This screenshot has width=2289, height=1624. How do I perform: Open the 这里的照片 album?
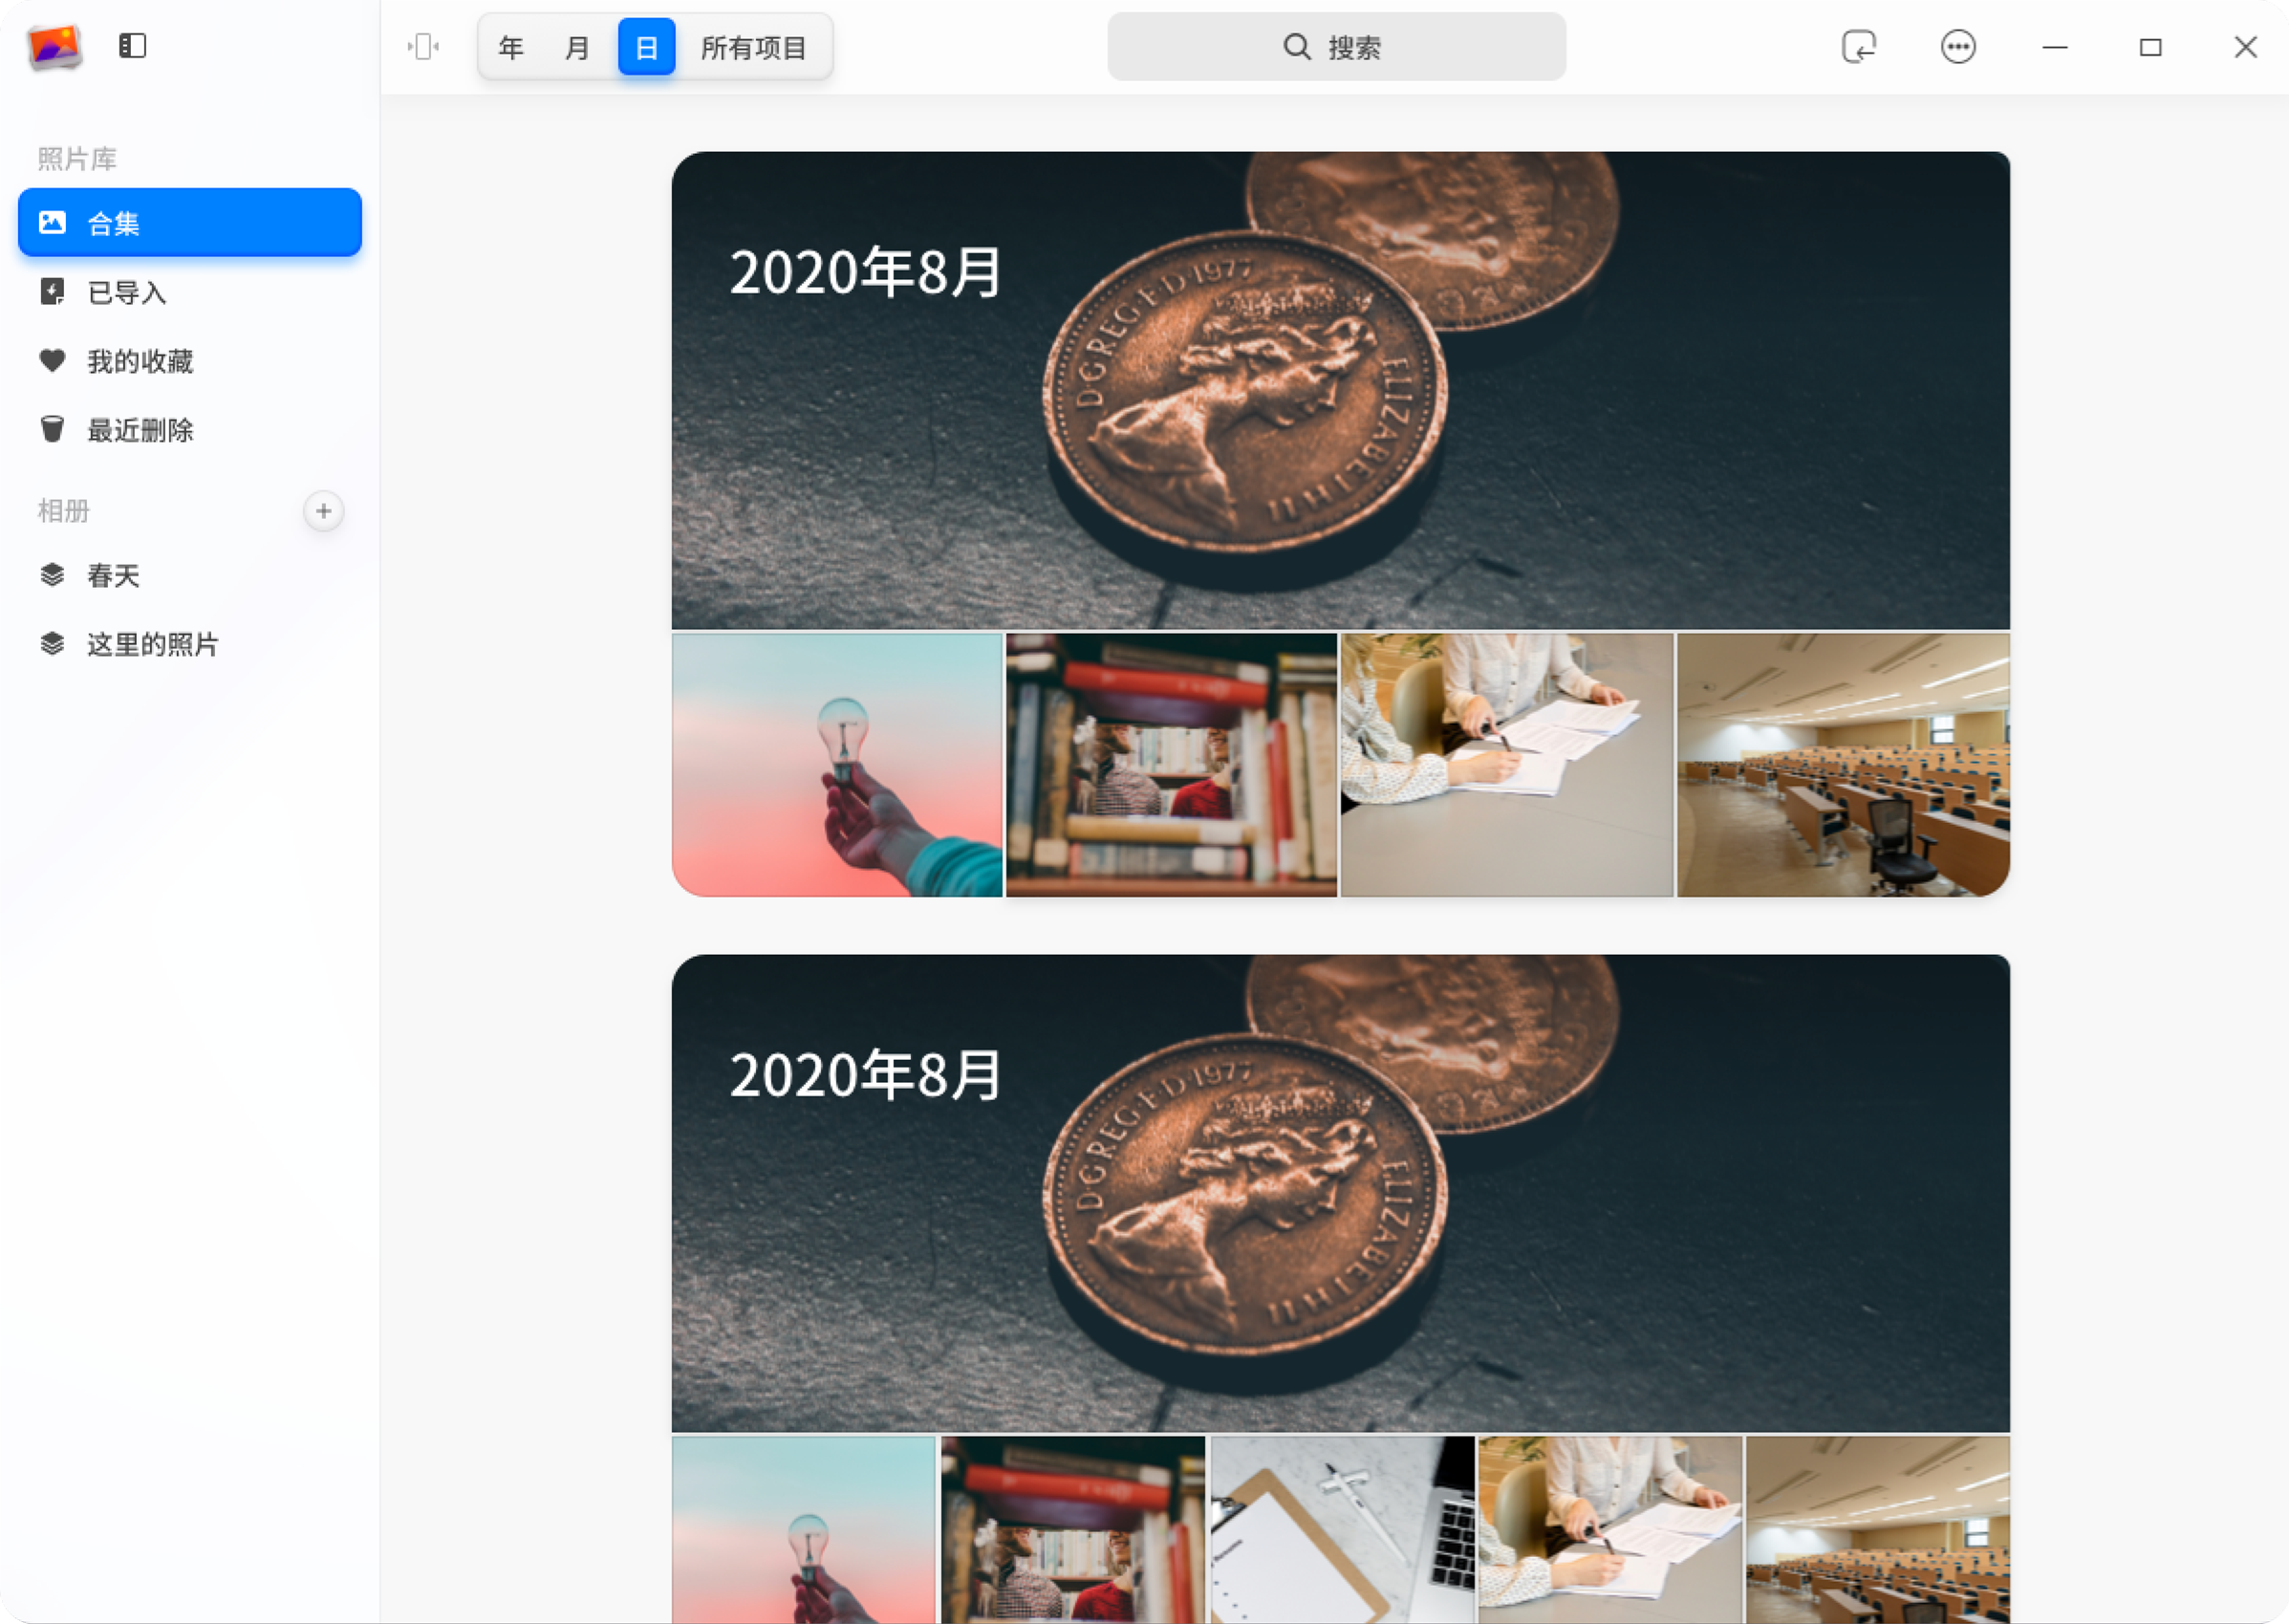pos(152,644)
